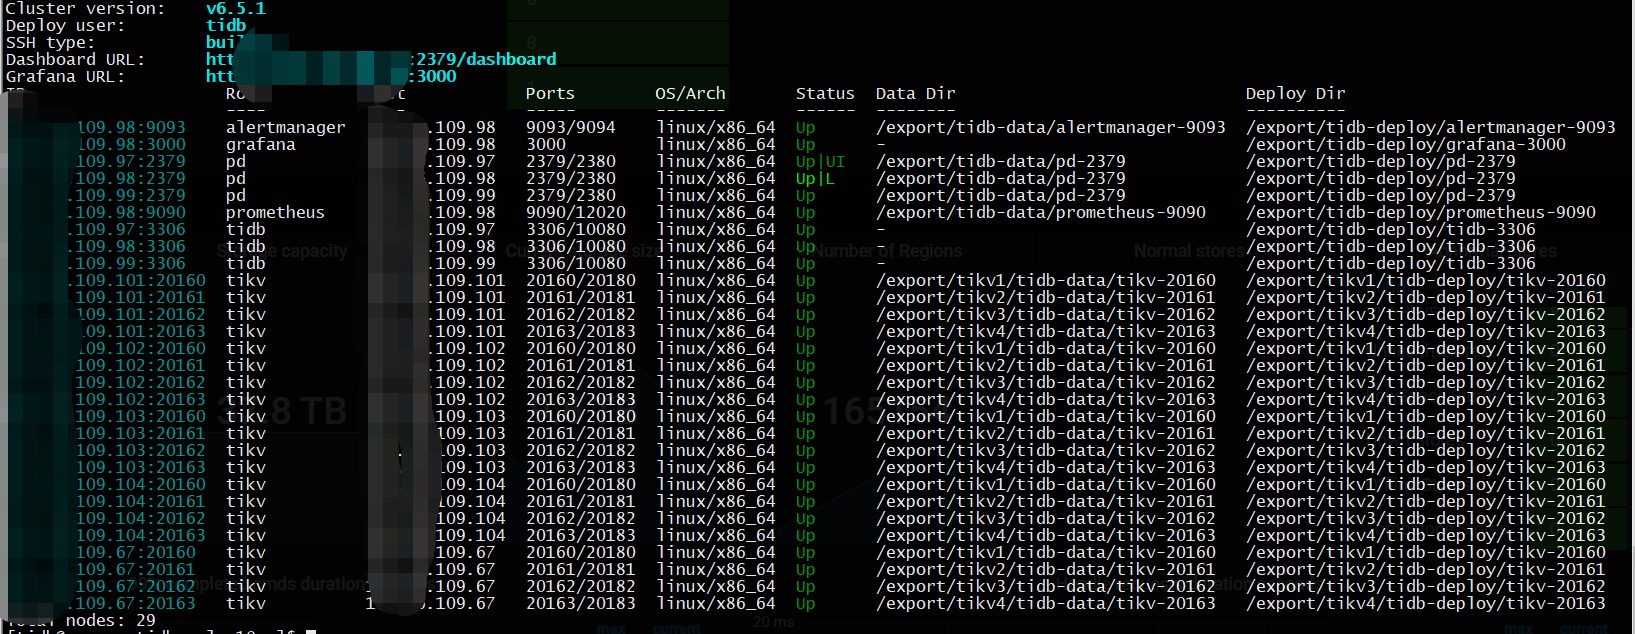Select path /export/tidb-deploy/grafana-3000
Image resolution: width=1635 pixels, height=634 pixels.
point(1405,144)
